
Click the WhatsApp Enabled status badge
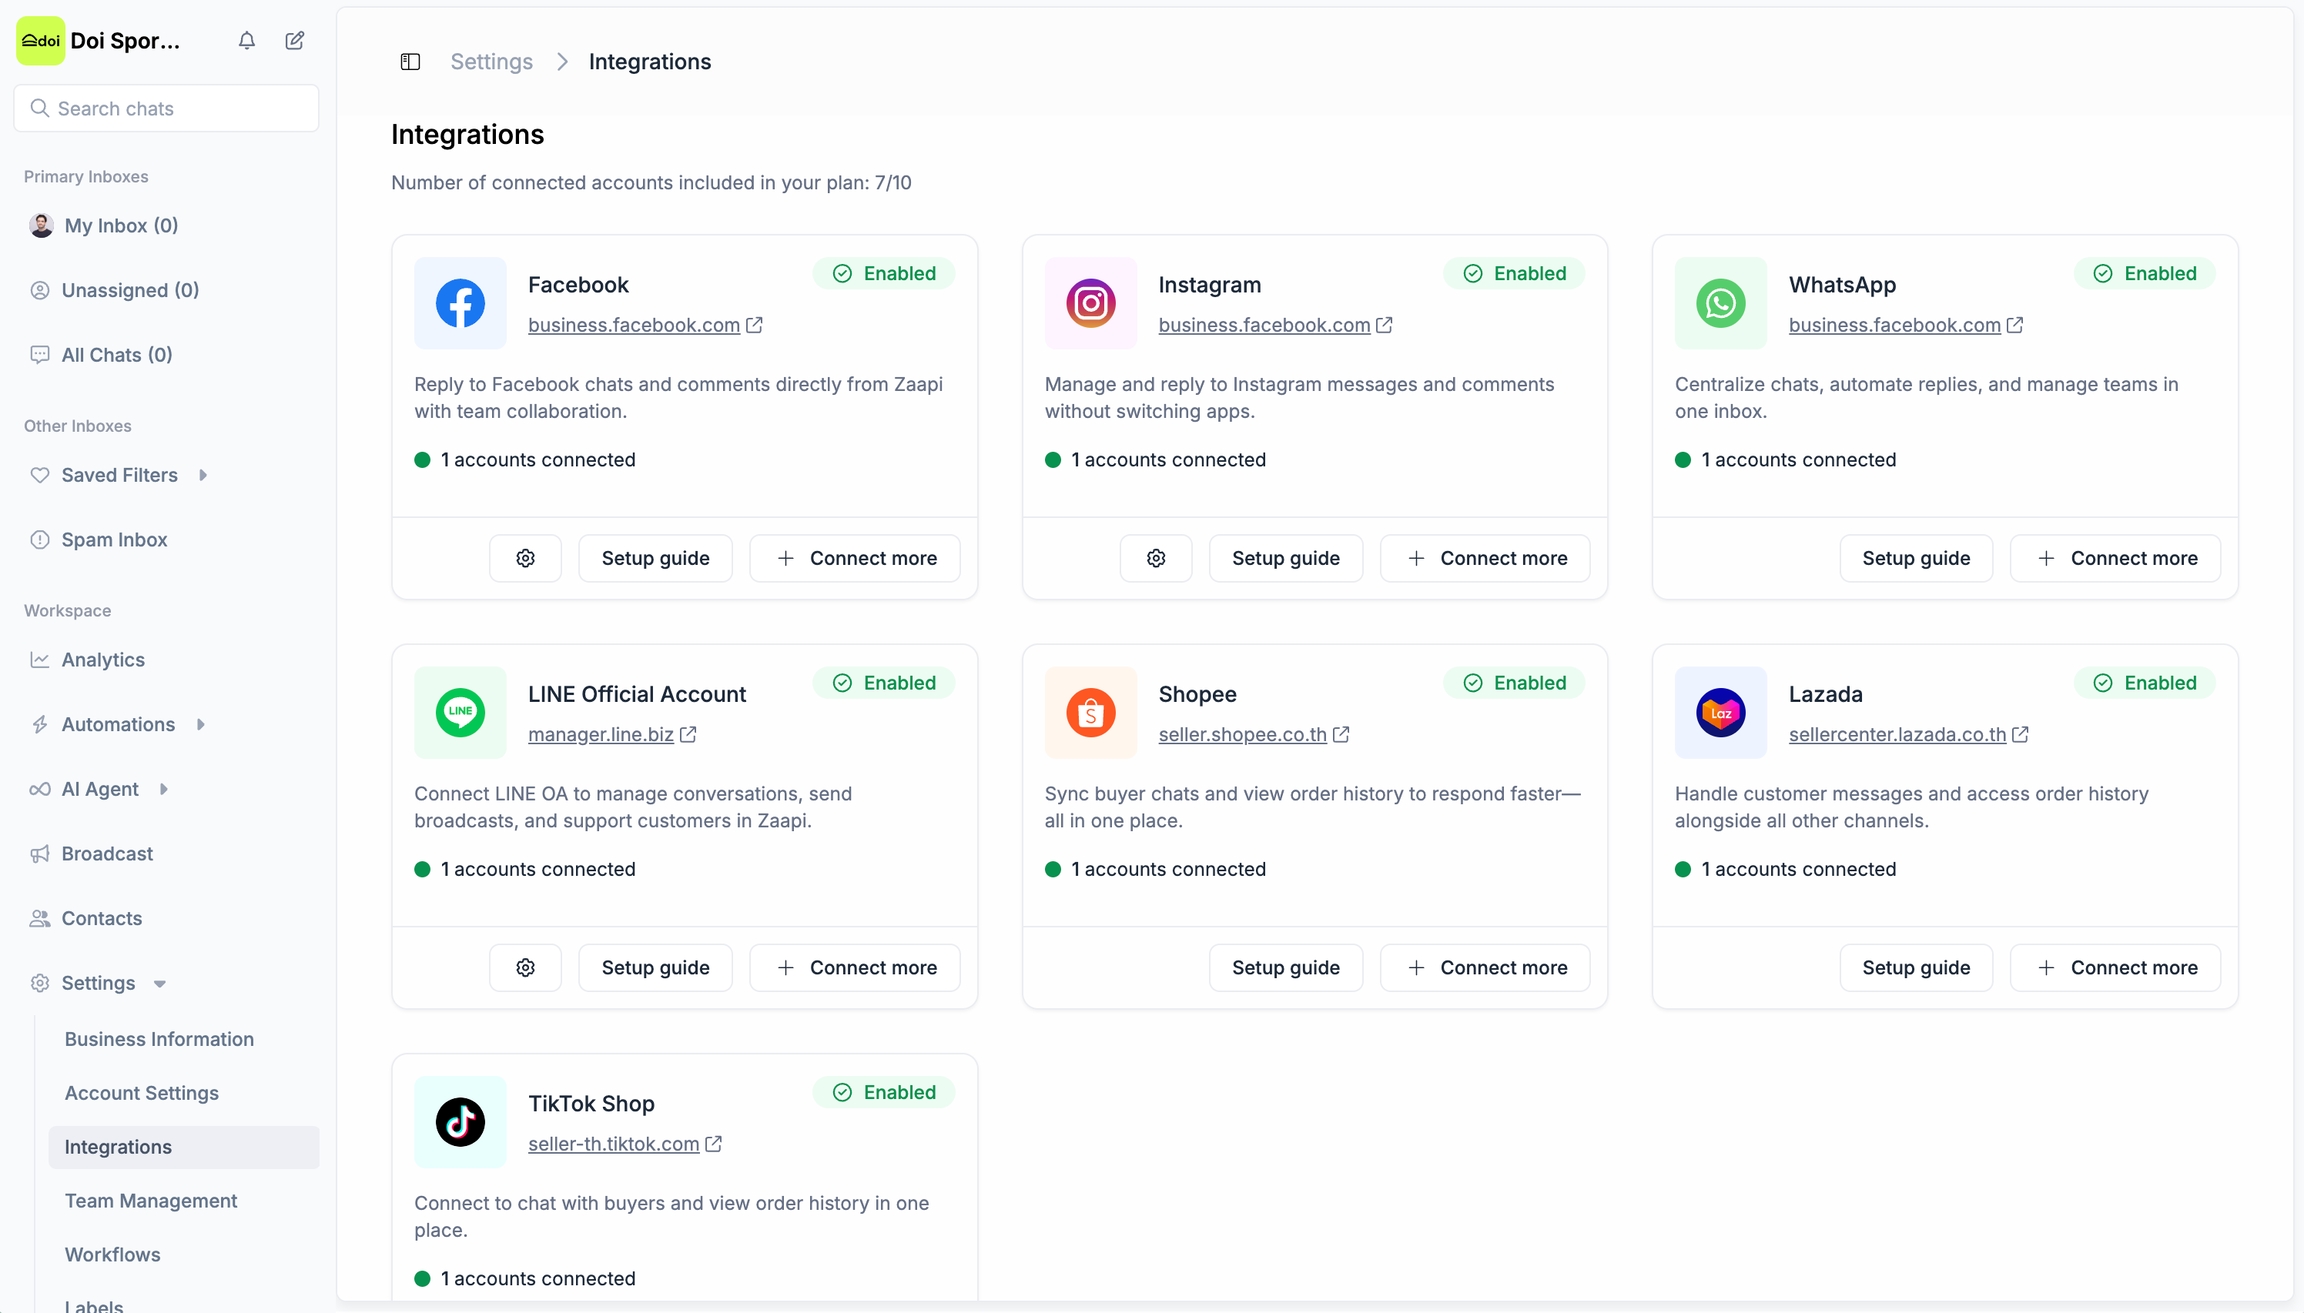coord(2144,274)
